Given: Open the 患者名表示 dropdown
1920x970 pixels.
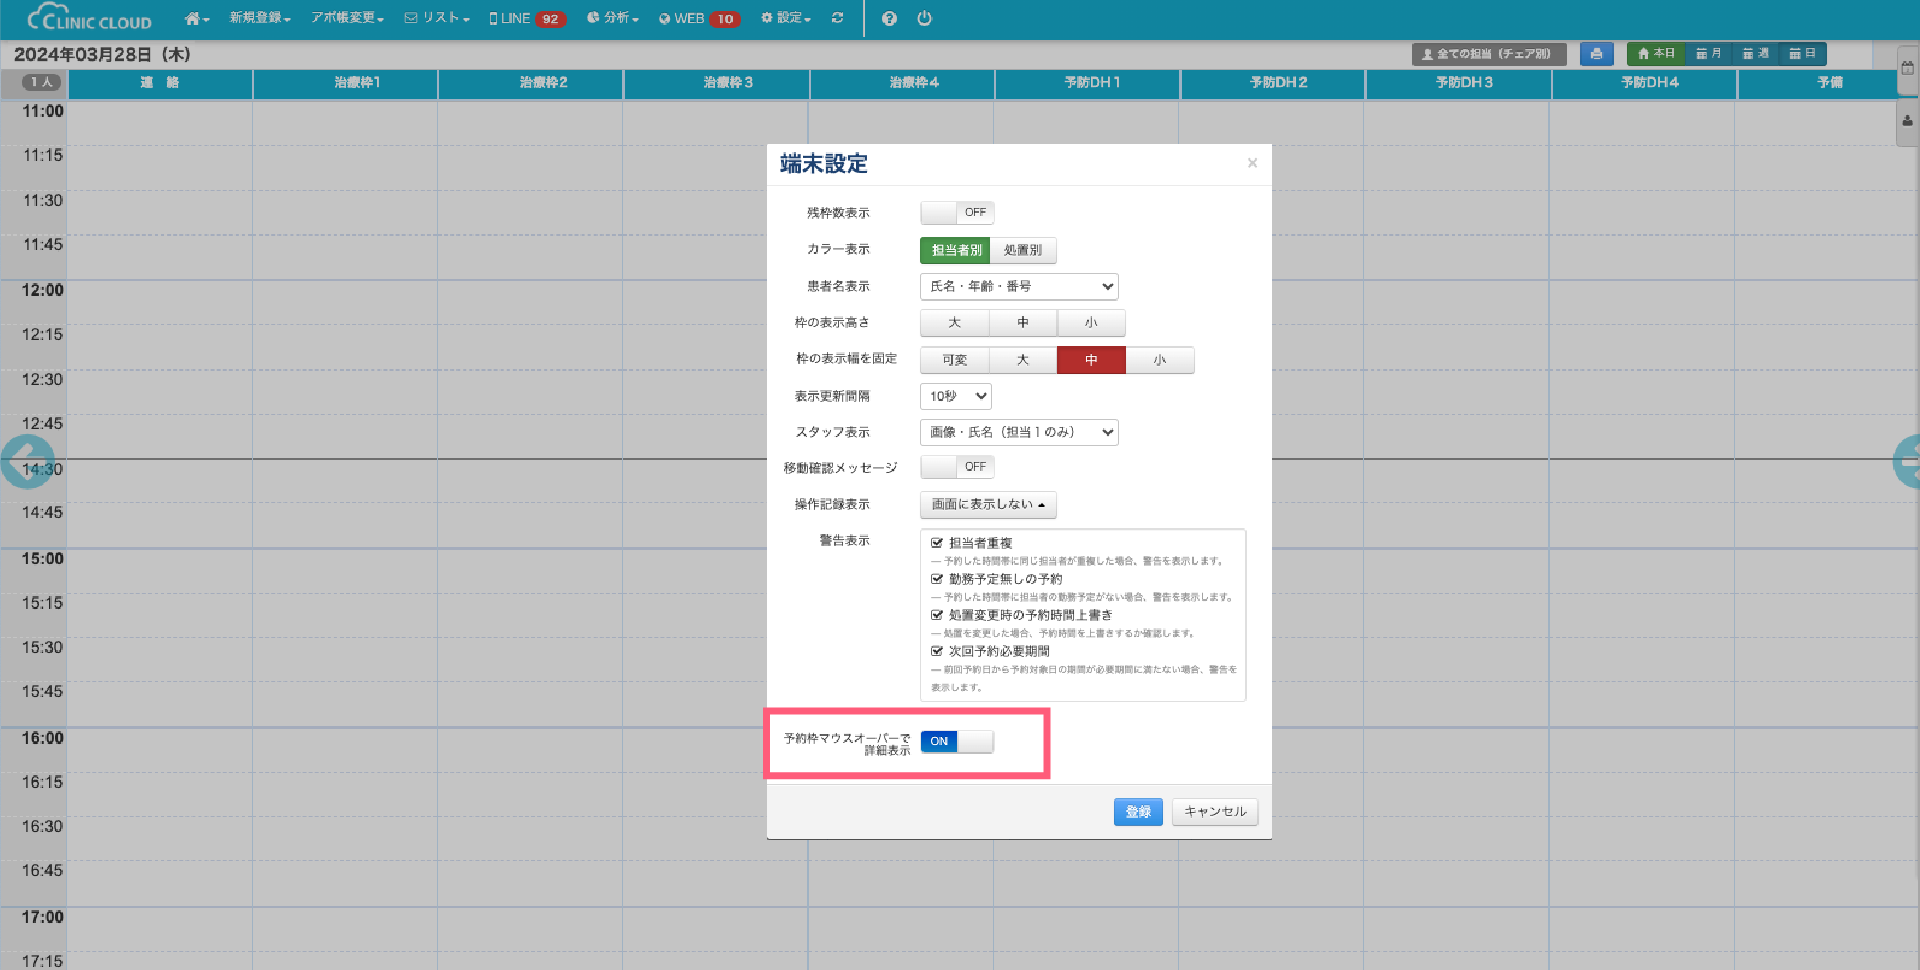Looking at the screenshot, I should coord(1018,287).
